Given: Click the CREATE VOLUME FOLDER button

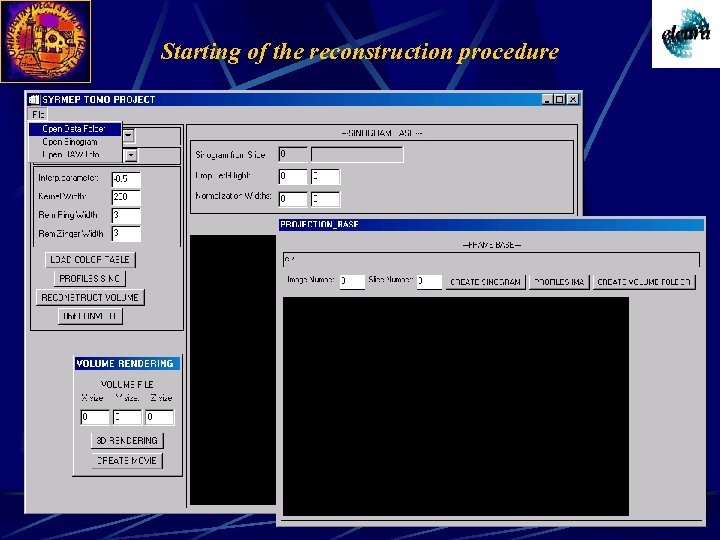Looking at the screenshot, I should click(x=644, y=282).
